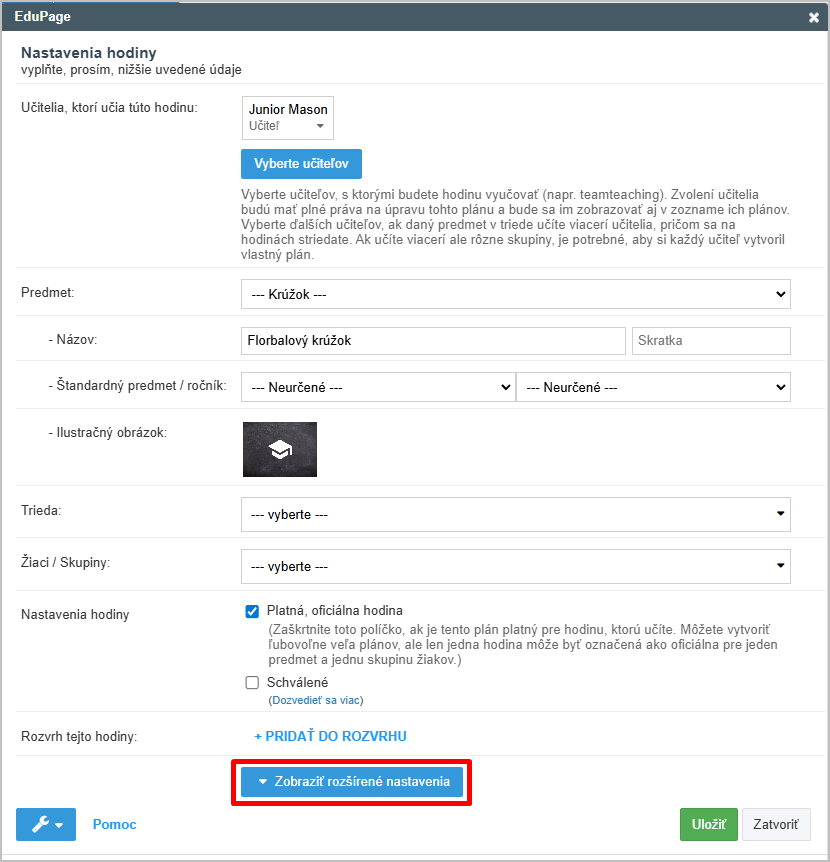This screenshot has width=830, height=862.
Task: Change Junior Mason's role dropdown
Action: [288, 126]
